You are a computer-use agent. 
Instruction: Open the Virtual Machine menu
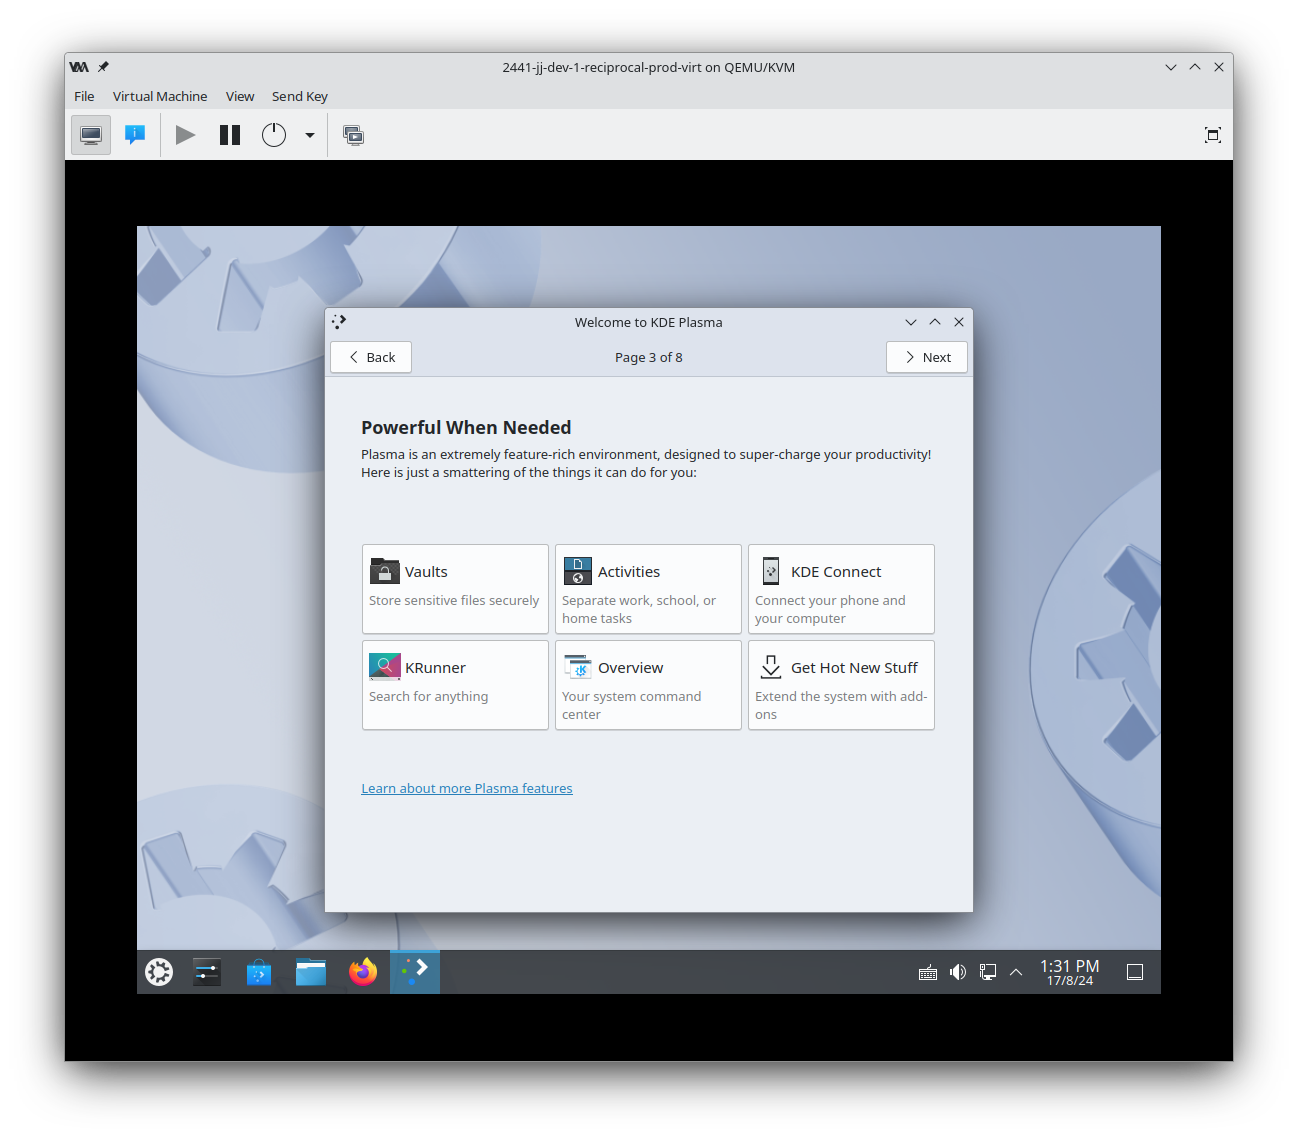(160, 96)
